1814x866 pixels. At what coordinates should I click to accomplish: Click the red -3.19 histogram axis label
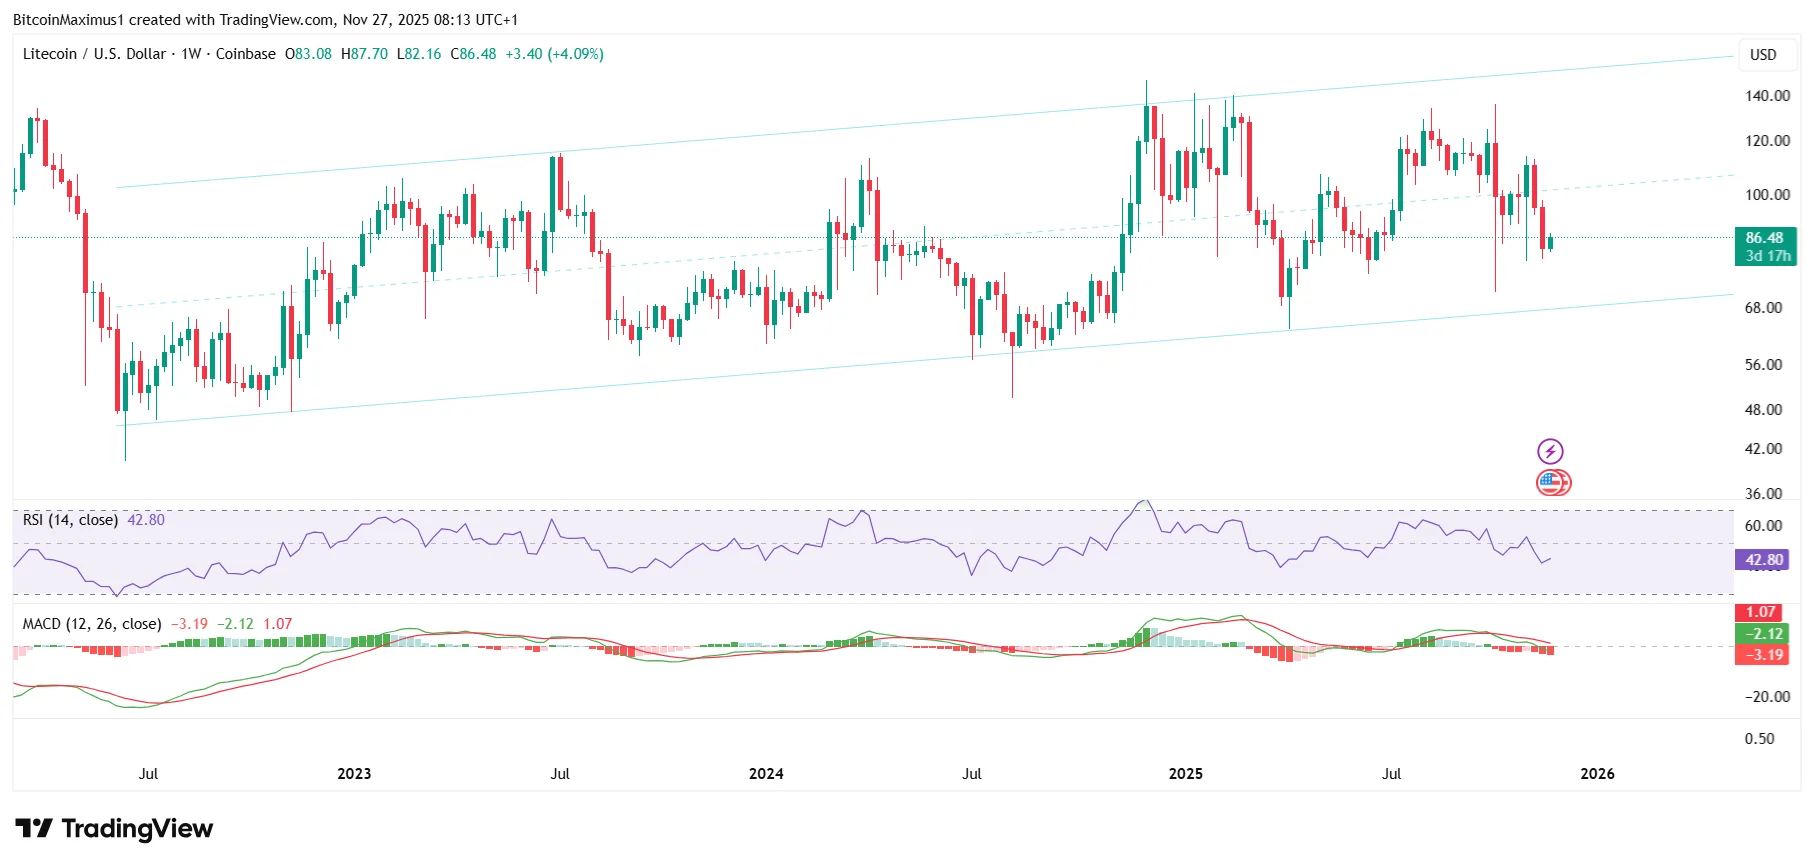click(1761, 655)
